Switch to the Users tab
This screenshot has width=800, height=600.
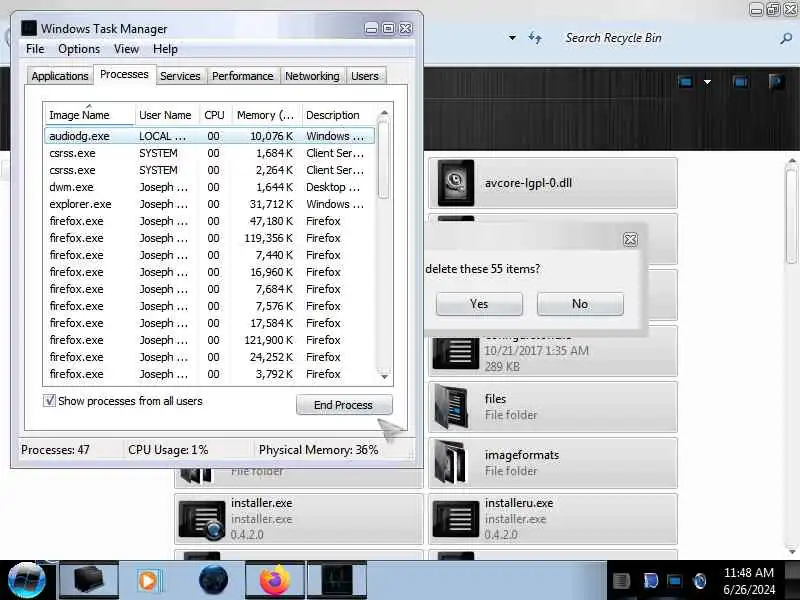pos(365,76)
